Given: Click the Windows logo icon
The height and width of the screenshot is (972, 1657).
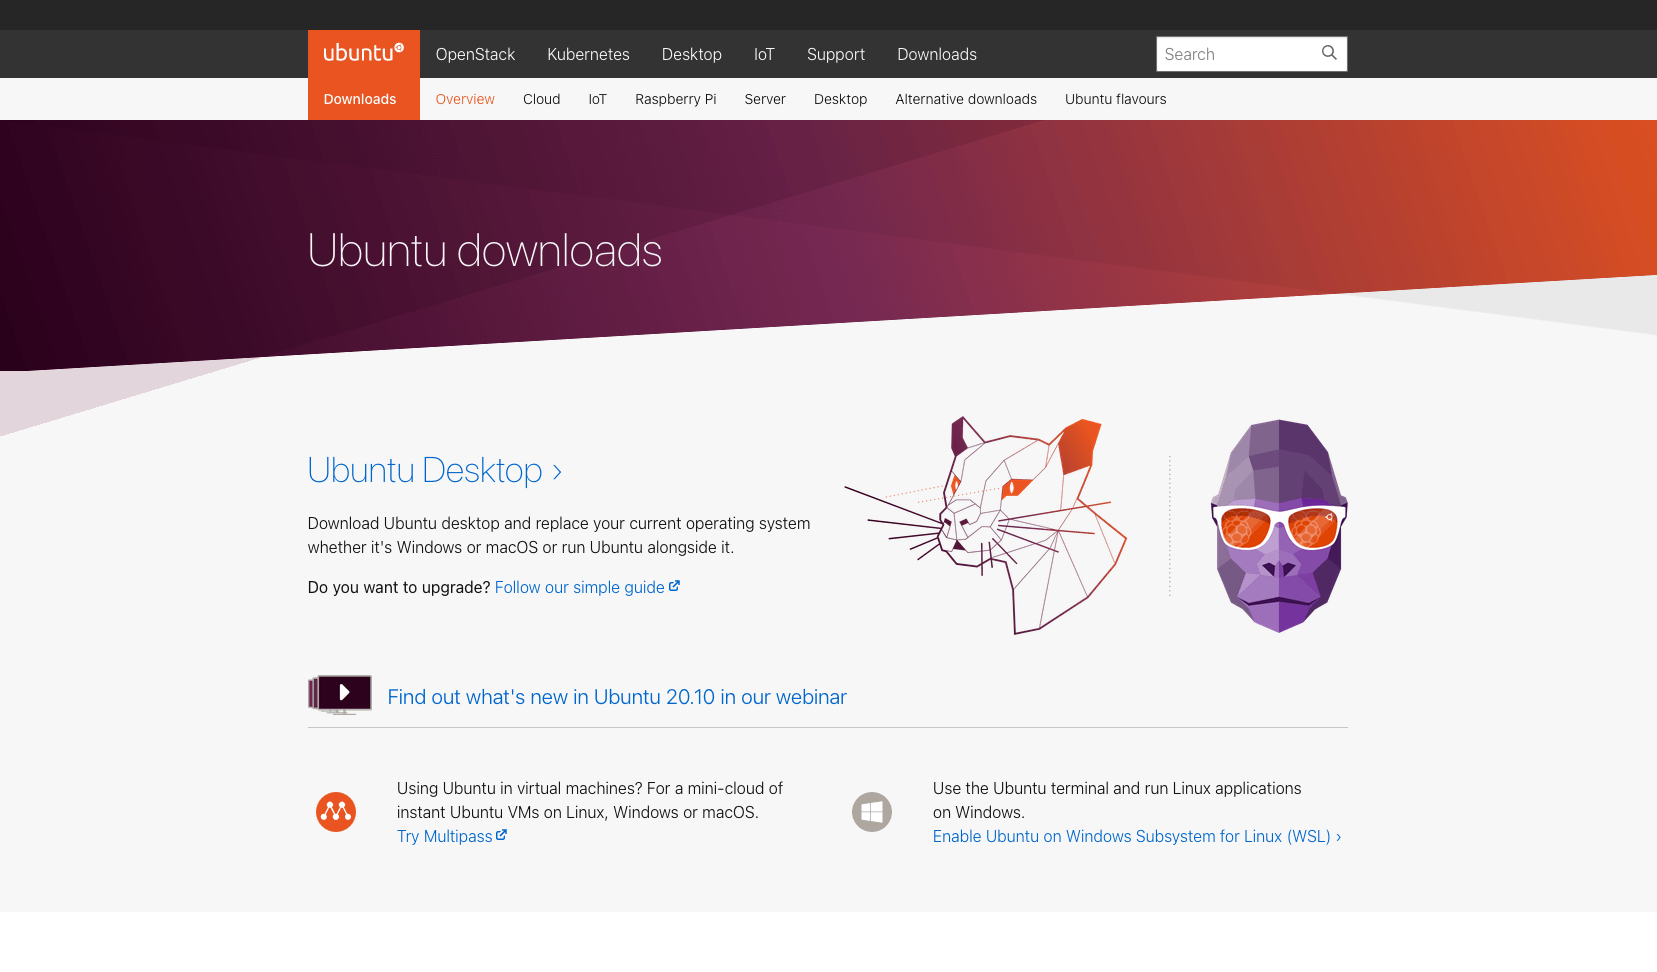Looking at the screenshot, I should (872, 812).
